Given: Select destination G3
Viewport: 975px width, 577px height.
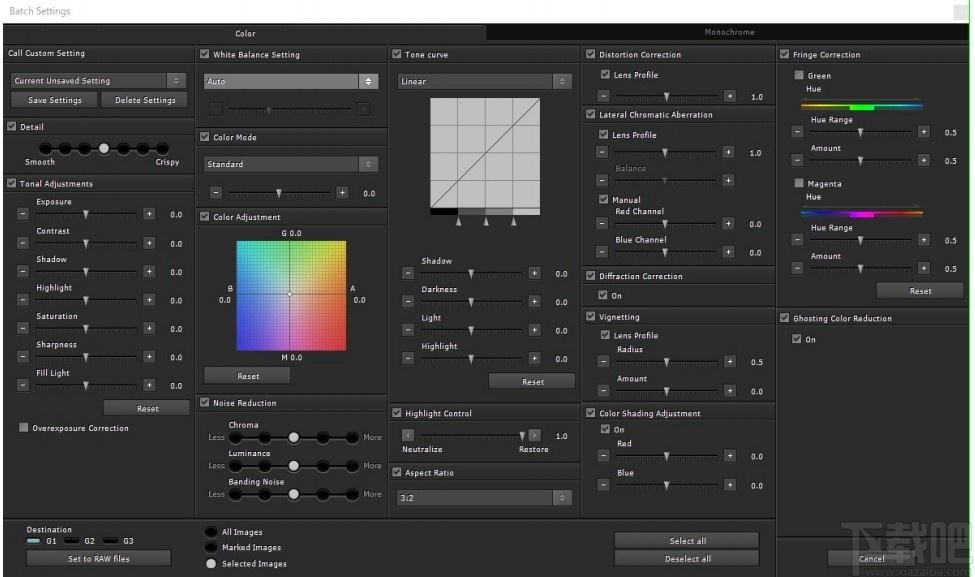Looking at the screenshot, I should pos(111,541).
